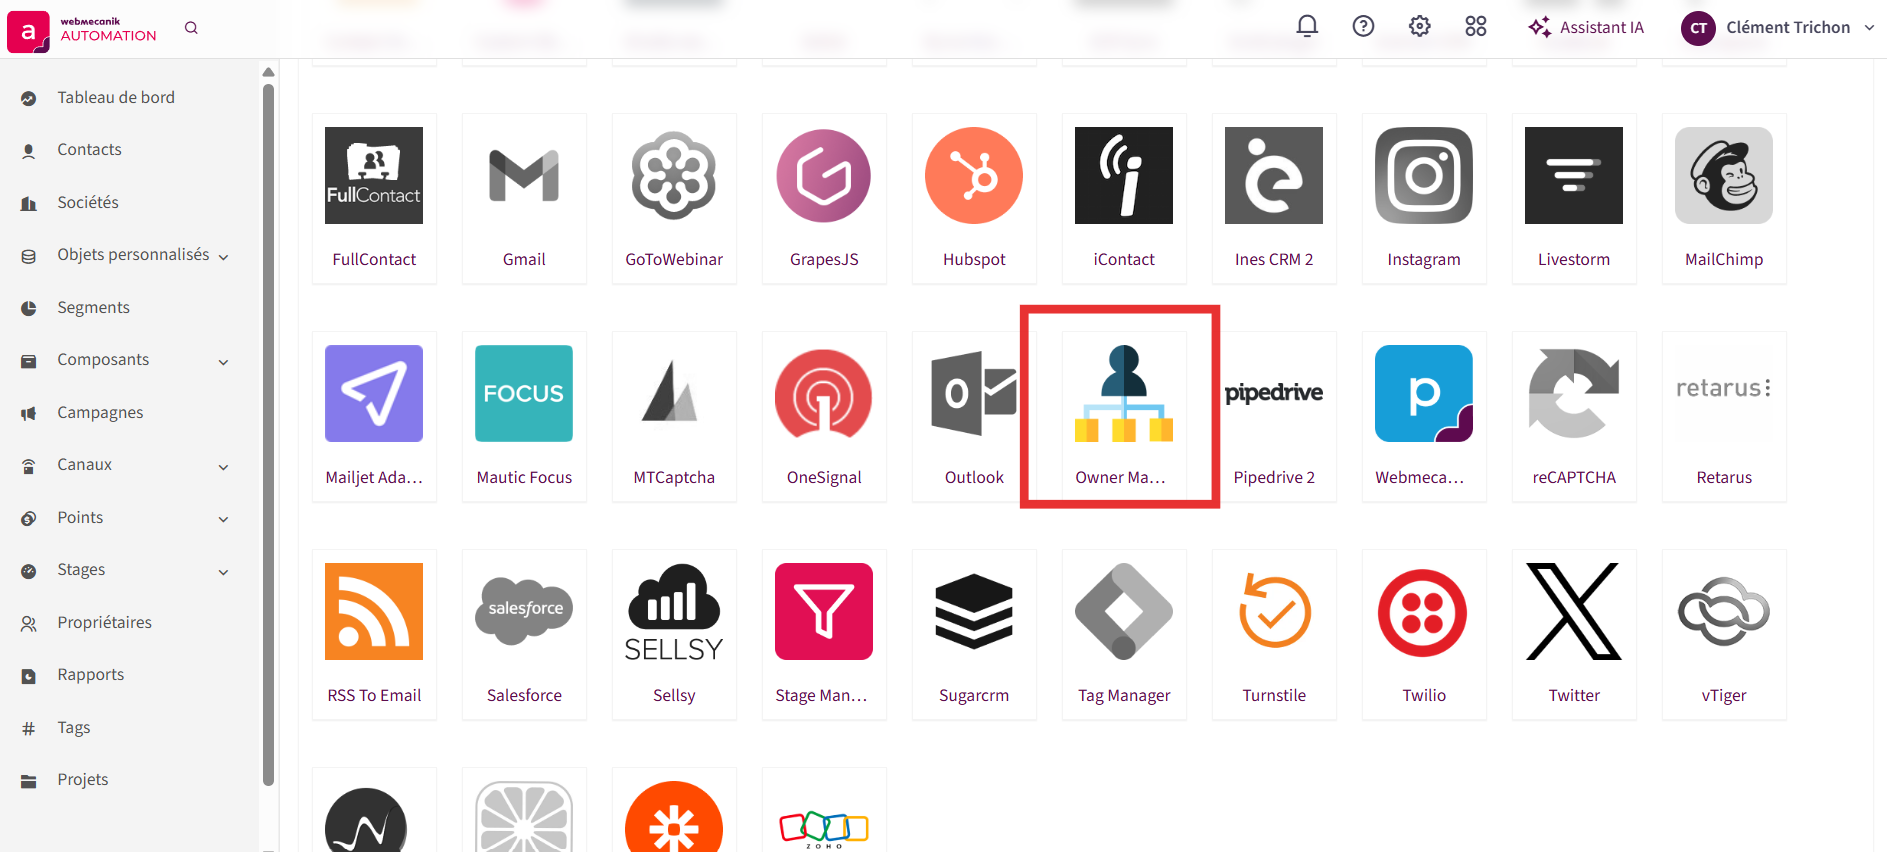Click the CT user avatar
This screenshot has height=852, width=1887.
(x=1698, y=28)
